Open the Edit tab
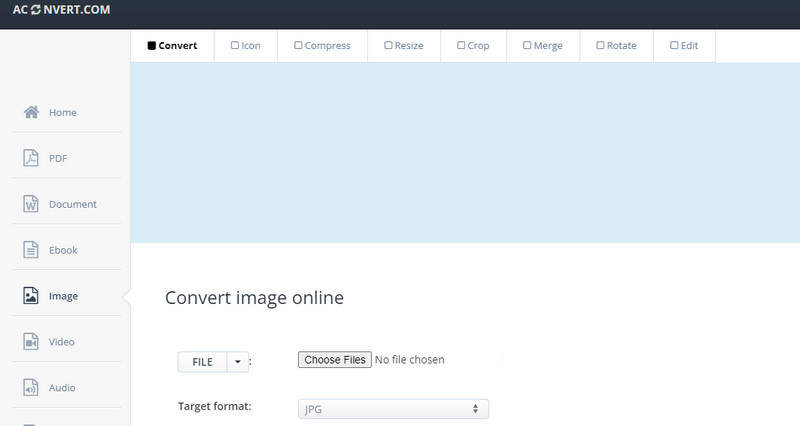Image resolution: width=800 pixels, height=426 pixels. coord(684,46)
